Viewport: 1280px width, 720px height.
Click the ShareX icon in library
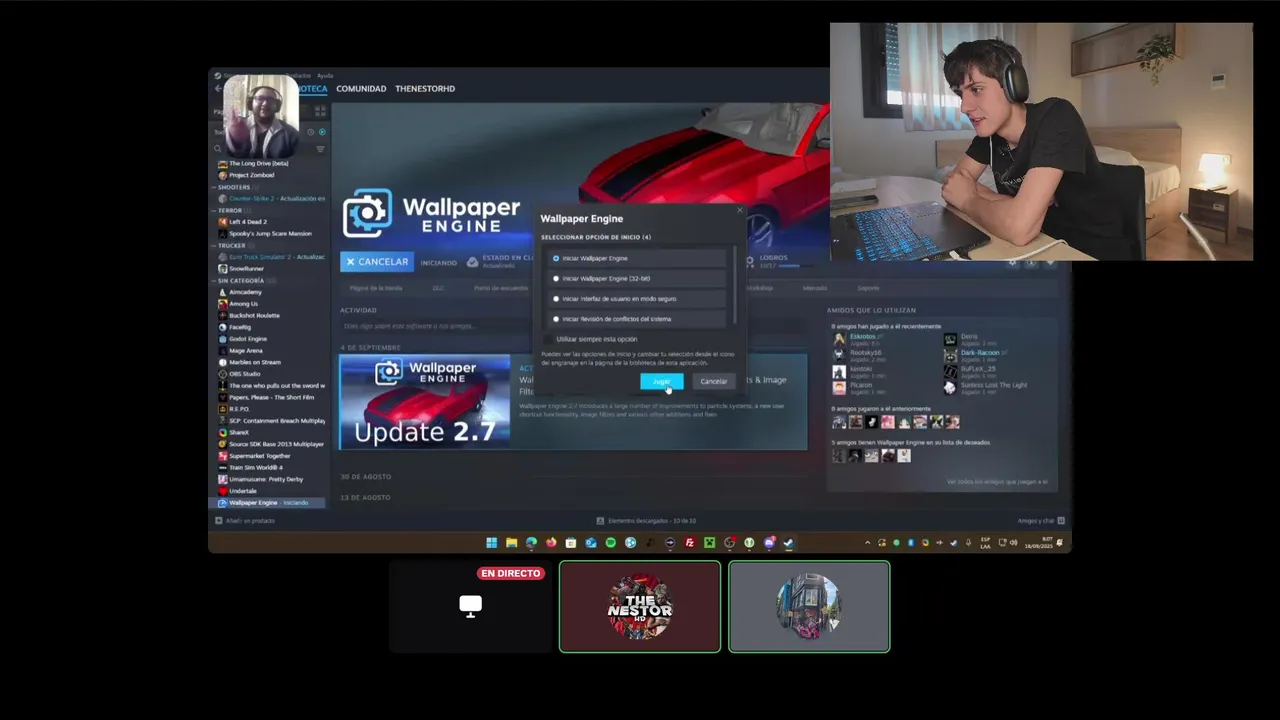click(222, 432)
